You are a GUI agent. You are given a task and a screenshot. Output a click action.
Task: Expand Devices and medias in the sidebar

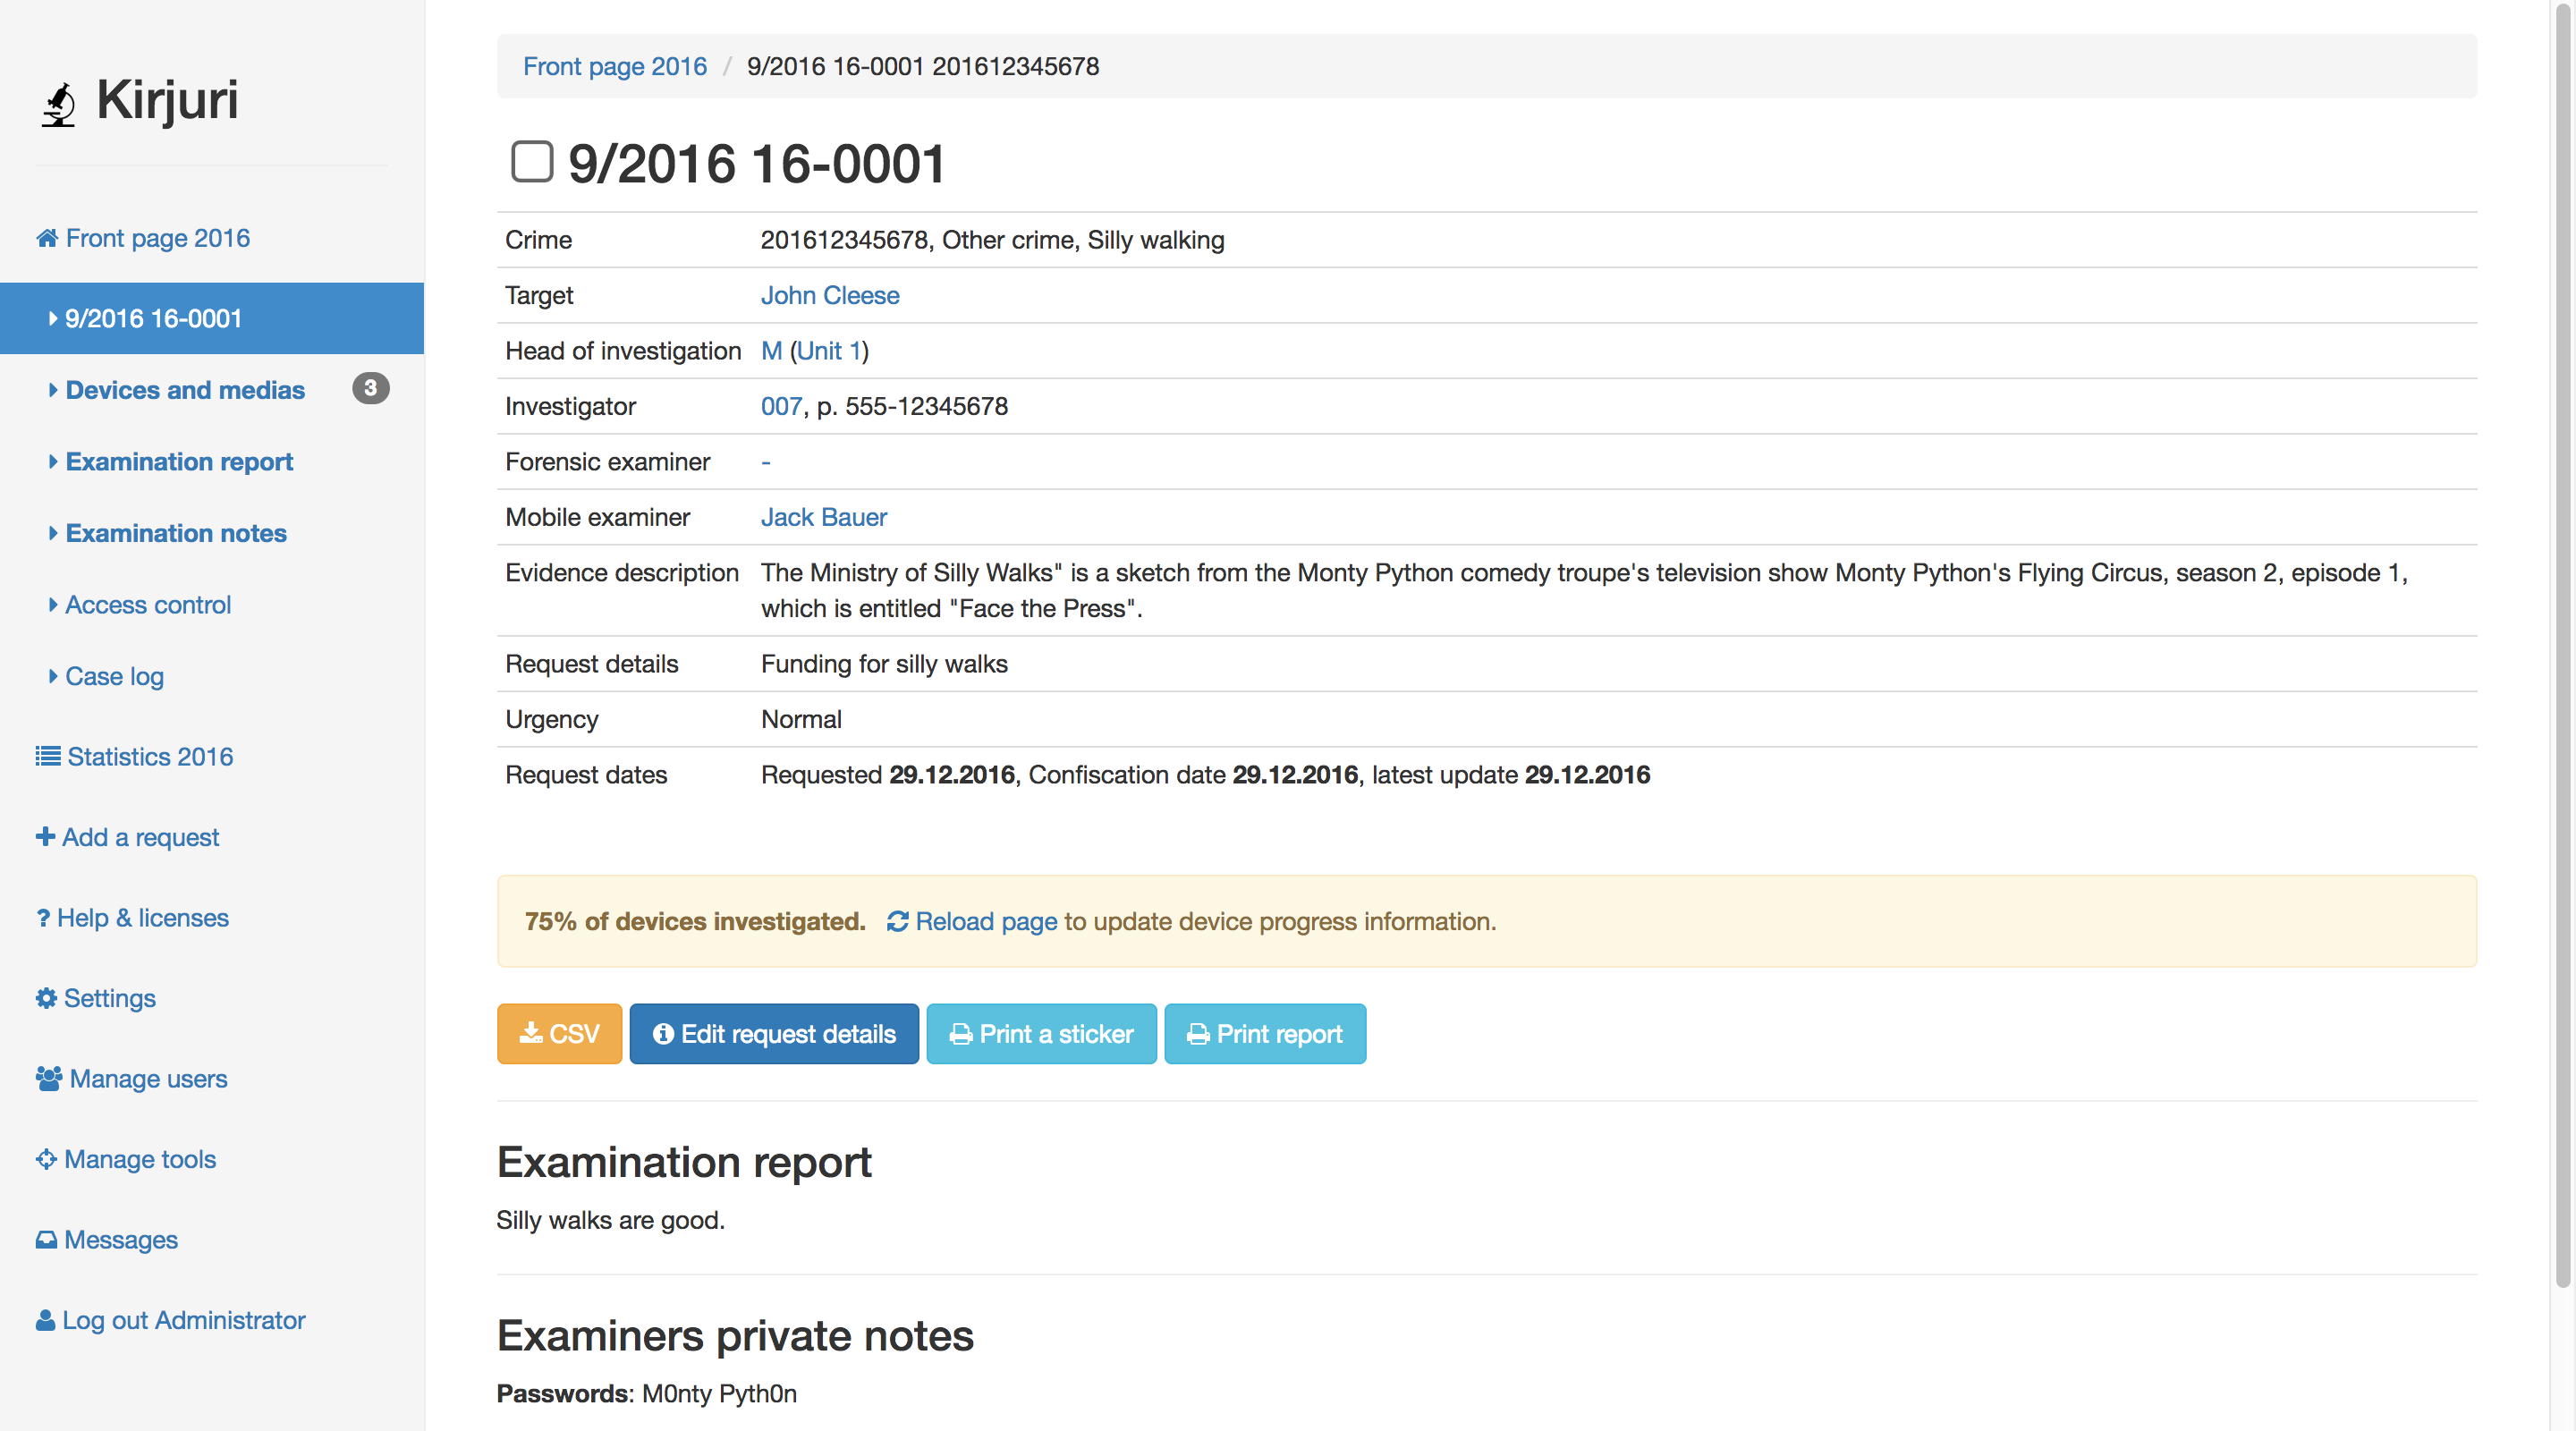184,390
